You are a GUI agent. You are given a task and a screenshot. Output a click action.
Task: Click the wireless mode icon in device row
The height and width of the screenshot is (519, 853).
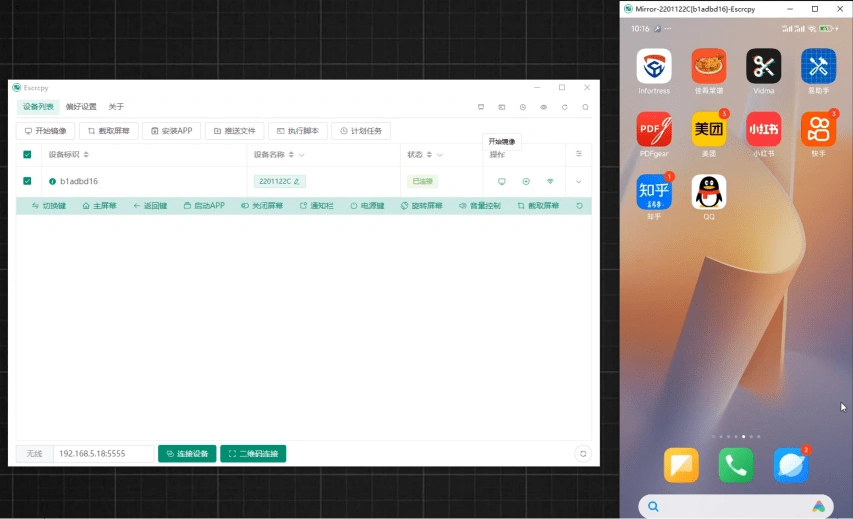tap(550, 181)
